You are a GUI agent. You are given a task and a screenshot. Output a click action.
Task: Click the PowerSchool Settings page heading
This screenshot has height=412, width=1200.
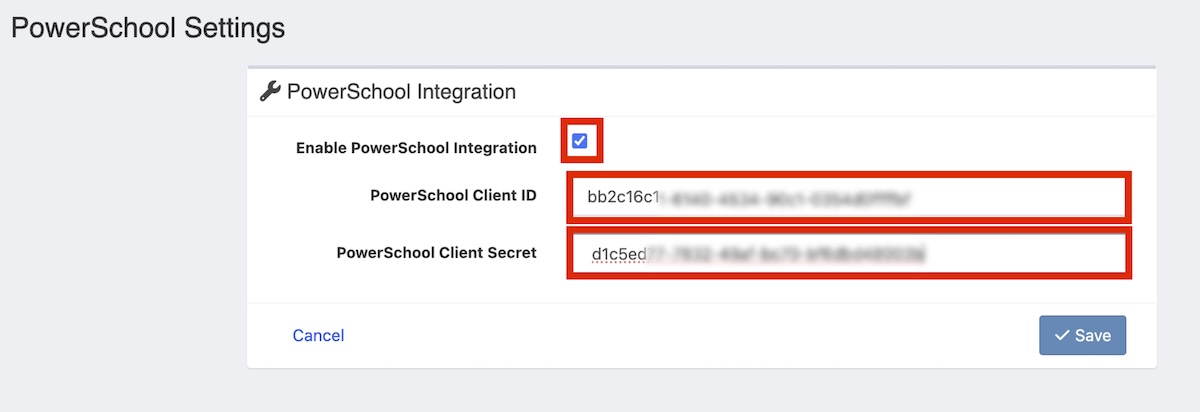[148, 28]
